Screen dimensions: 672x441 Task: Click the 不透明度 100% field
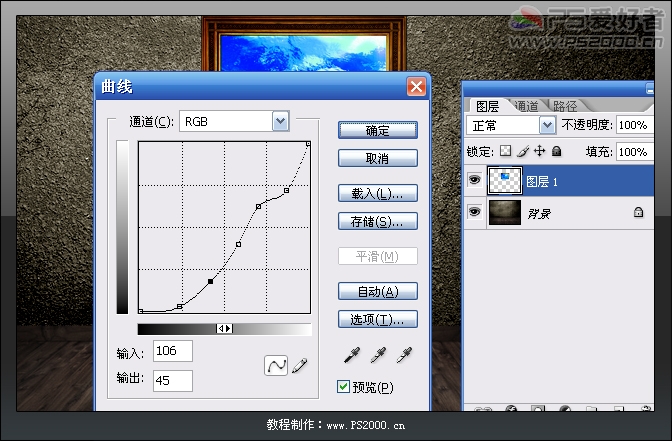(635, 125)
